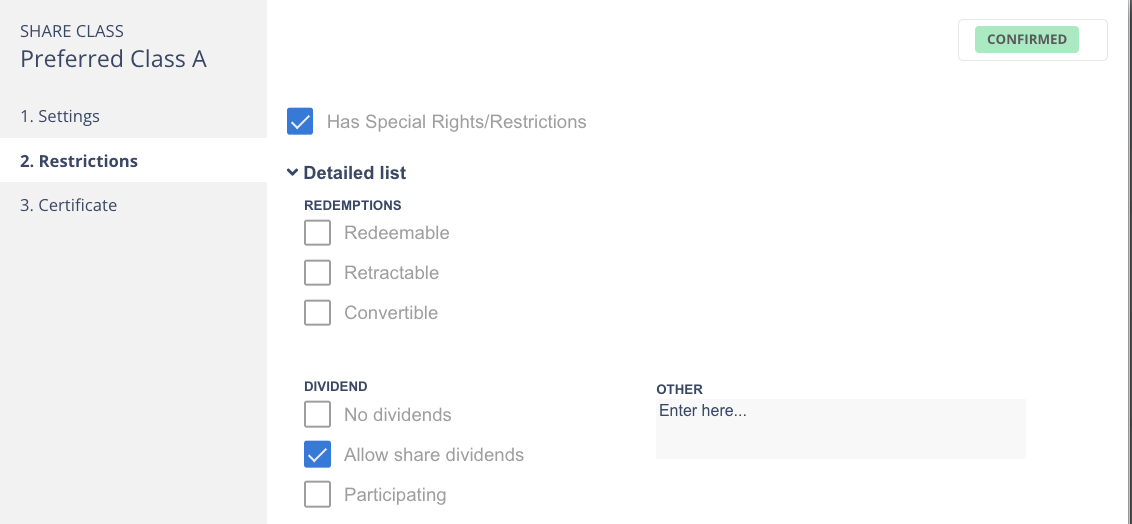Click the DIVIDEND section heading
1132x524 pixels.
point(335,386)
